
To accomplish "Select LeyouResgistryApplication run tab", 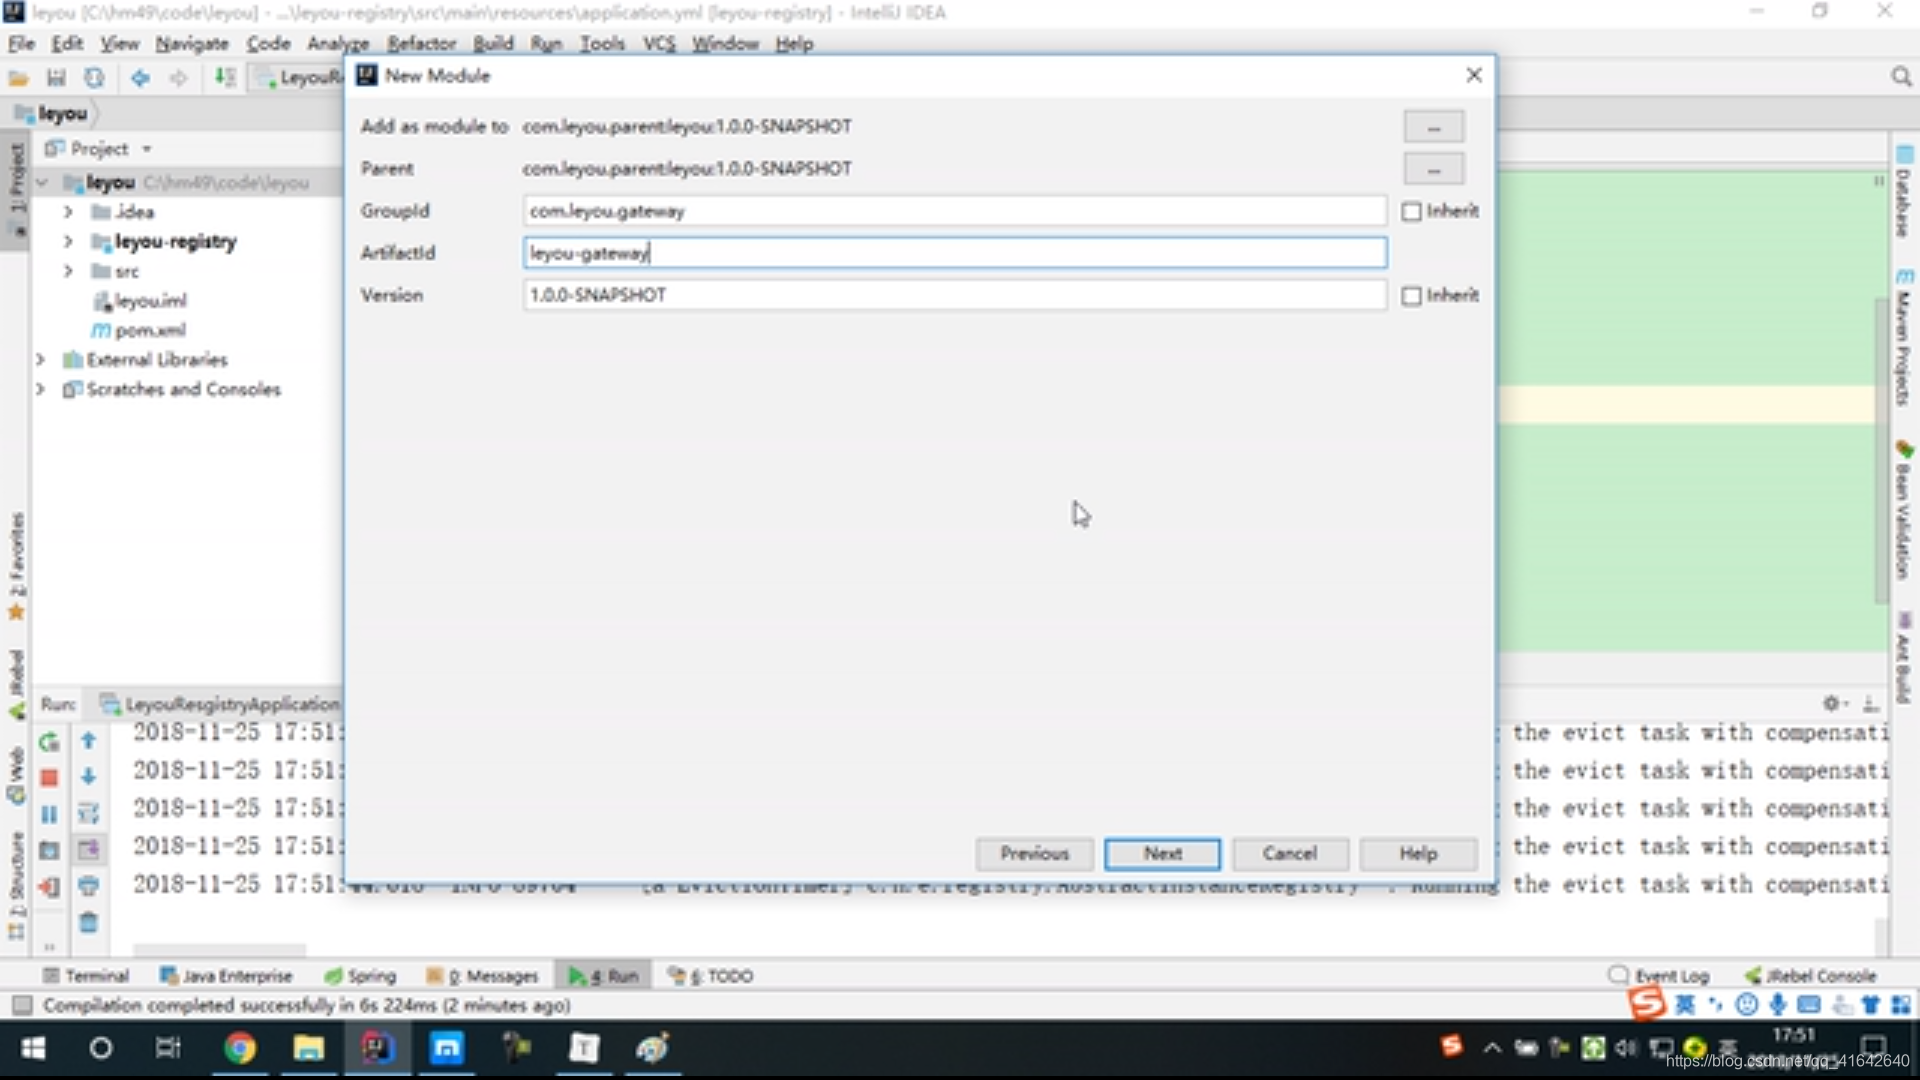I will [221, 704].
